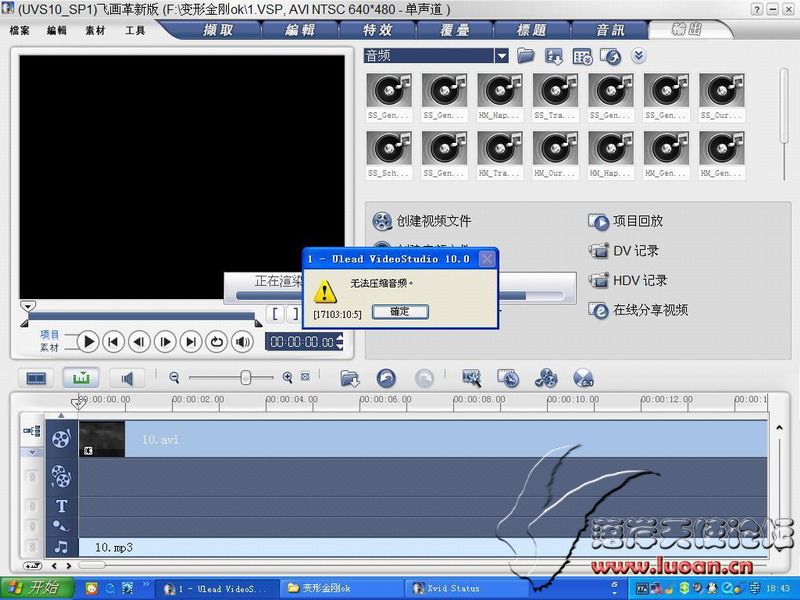
Task: Click 在线分享视频 option
Action: [638, 310]
